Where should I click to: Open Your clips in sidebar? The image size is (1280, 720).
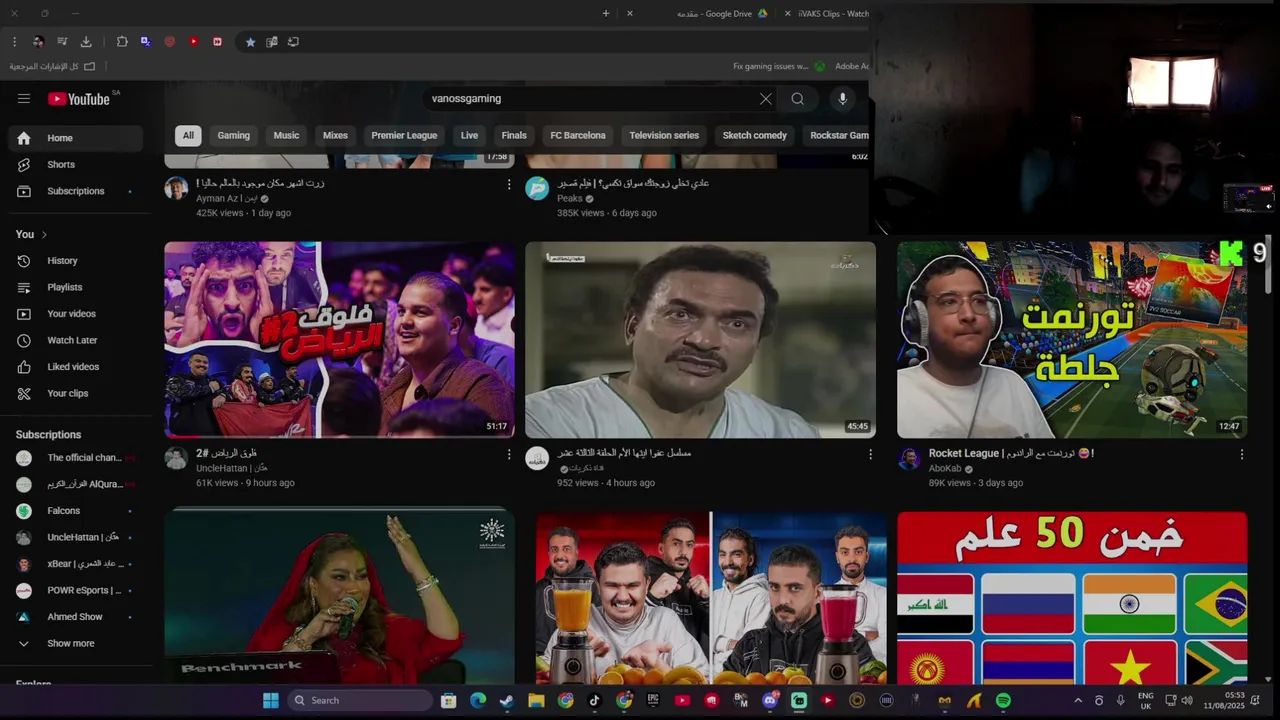tap(76, 393)
